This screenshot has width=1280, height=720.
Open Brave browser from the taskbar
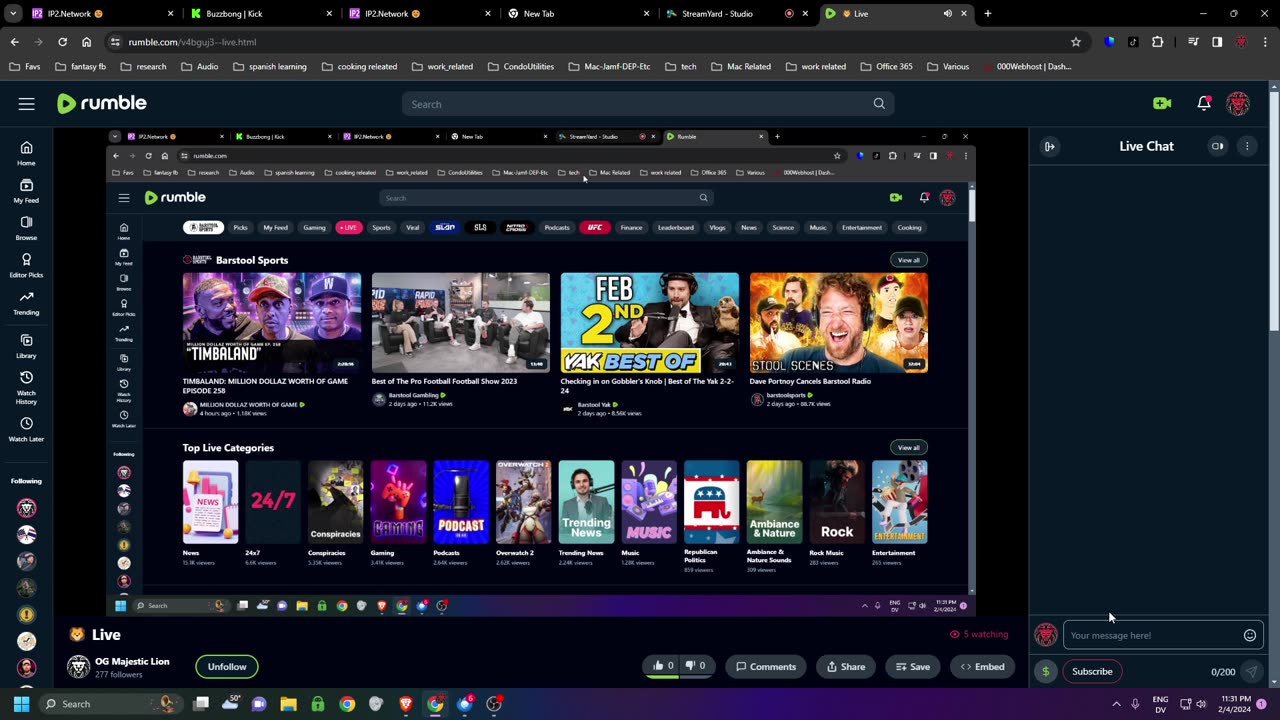(x=406, y=704)
